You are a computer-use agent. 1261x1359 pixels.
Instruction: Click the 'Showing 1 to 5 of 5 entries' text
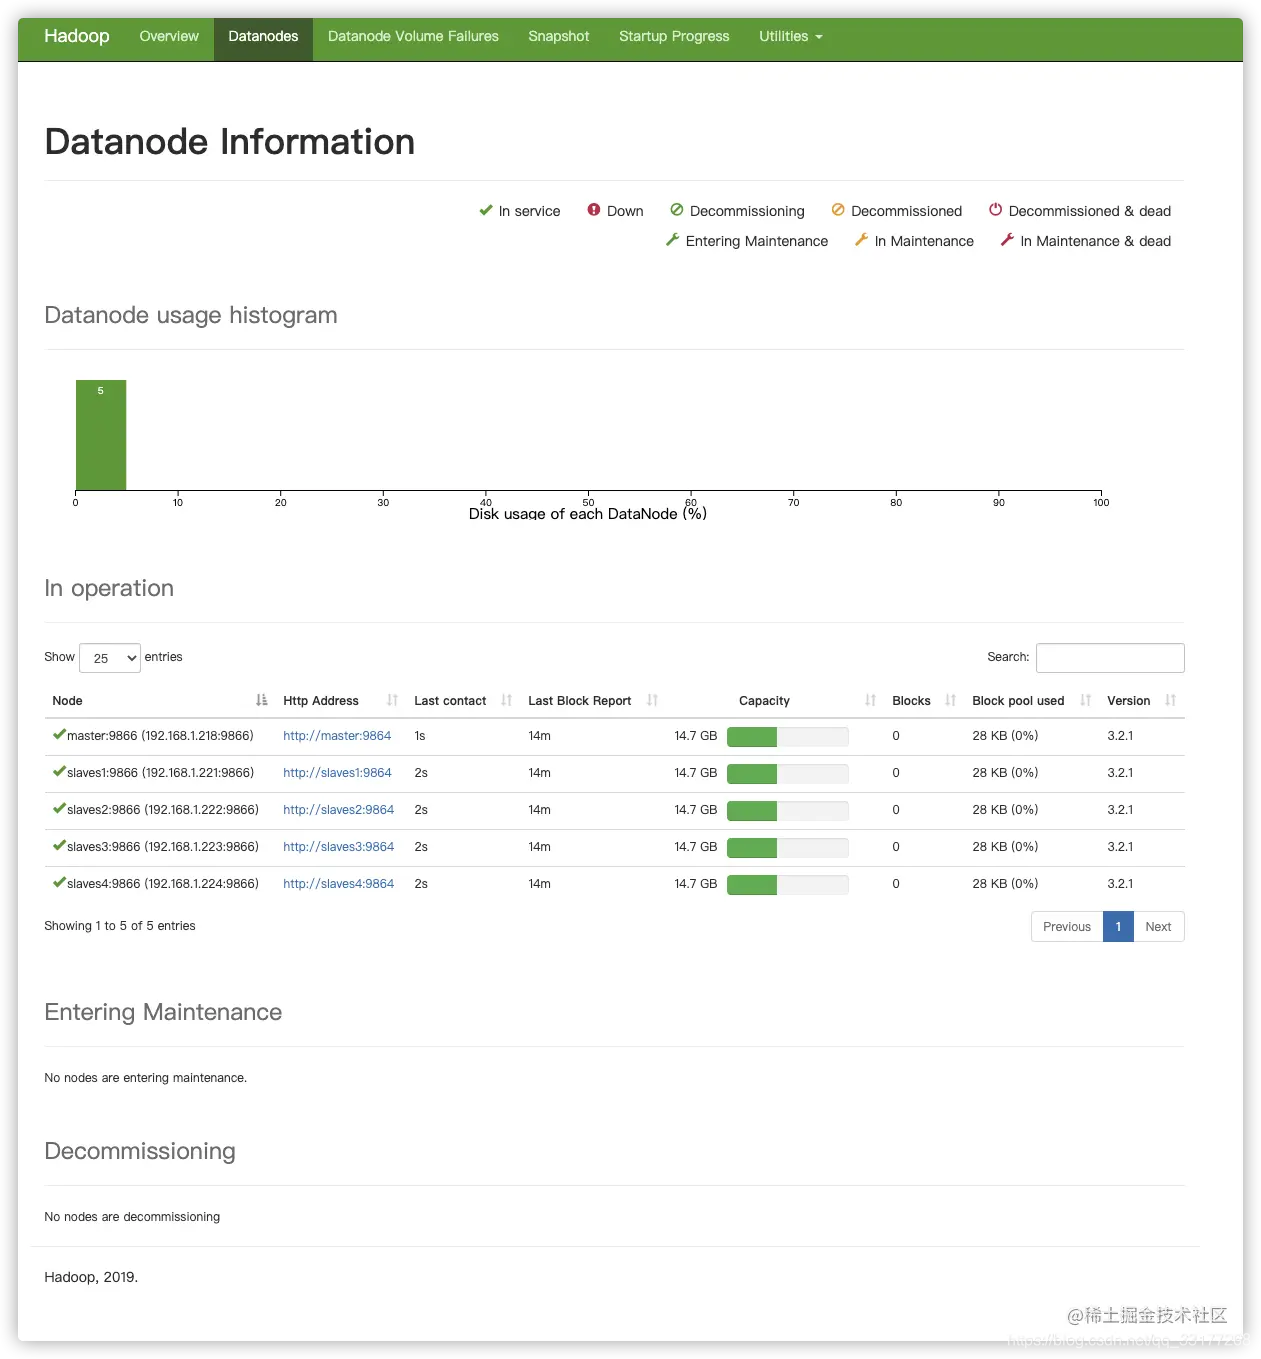coord(120,926)
